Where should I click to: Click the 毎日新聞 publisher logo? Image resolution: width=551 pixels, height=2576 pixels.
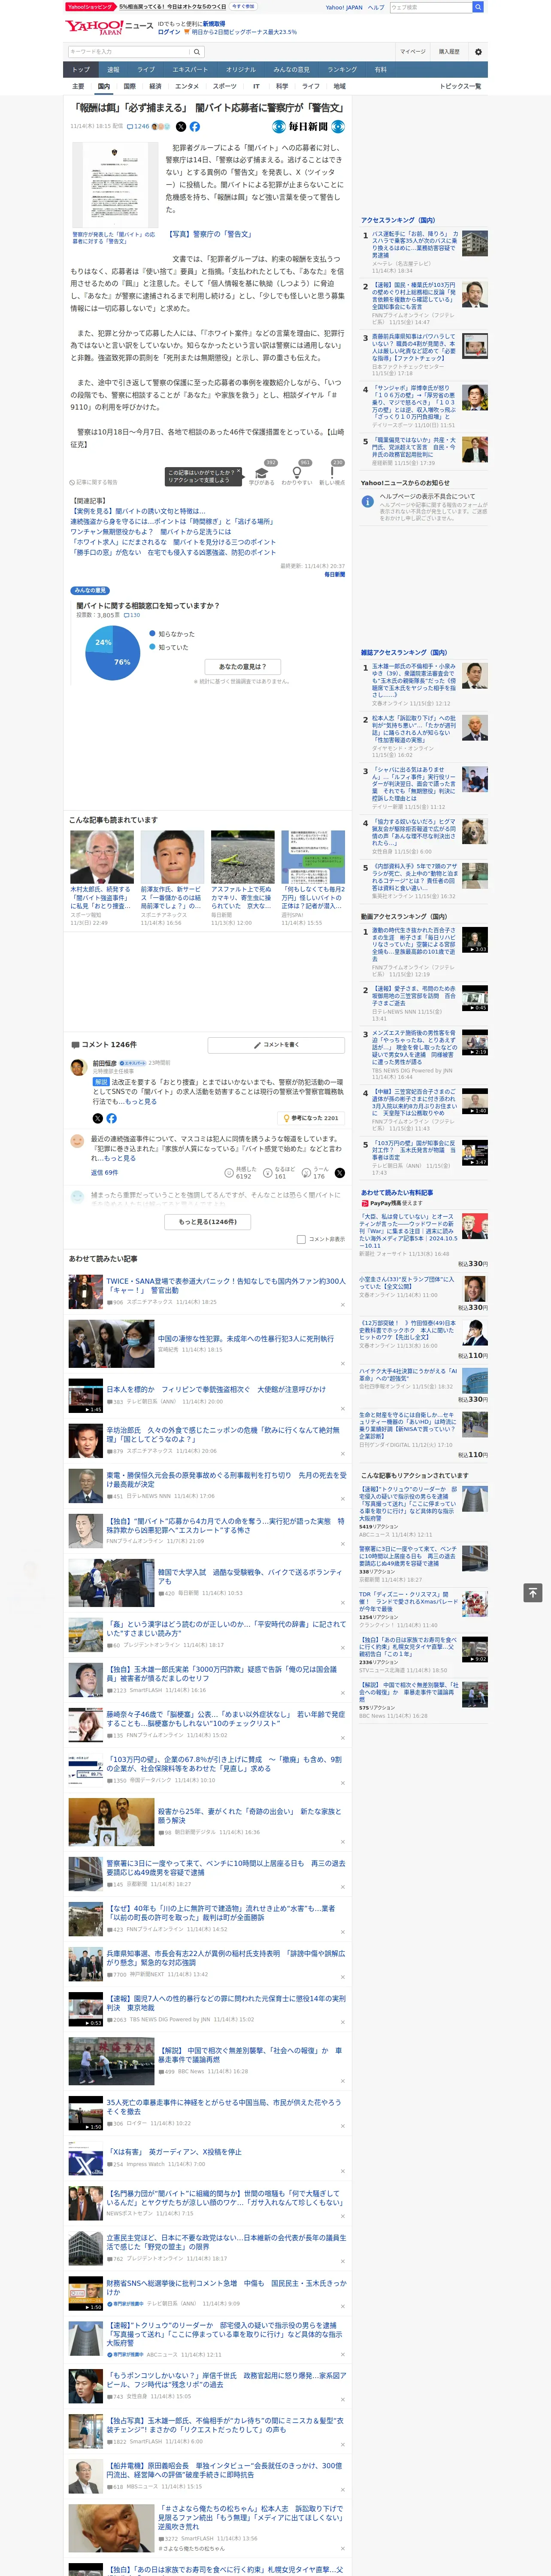pos(309,127)
